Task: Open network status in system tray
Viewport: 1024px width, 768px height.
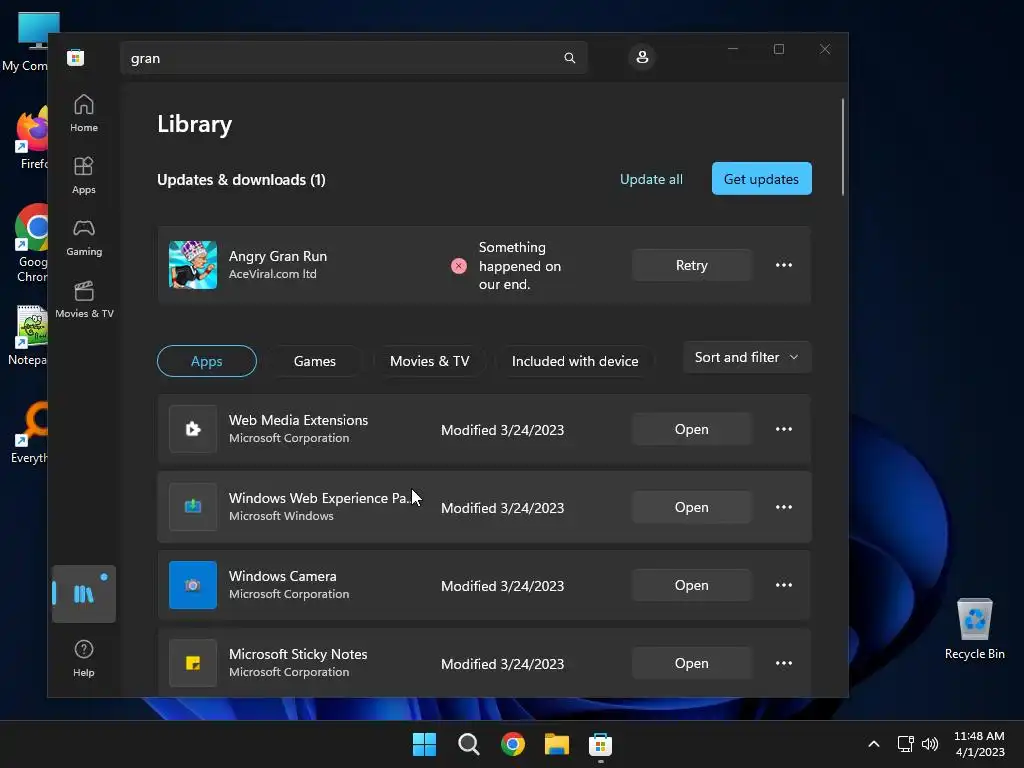Action: [905, 744]
